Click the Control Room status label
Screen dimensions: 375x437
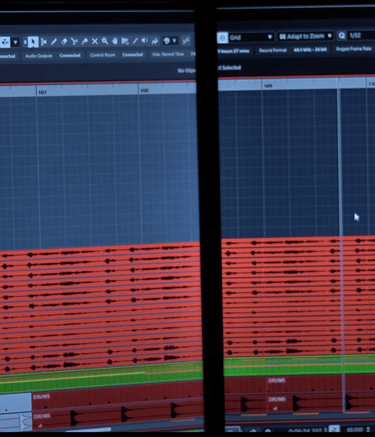tap(102, 55)
